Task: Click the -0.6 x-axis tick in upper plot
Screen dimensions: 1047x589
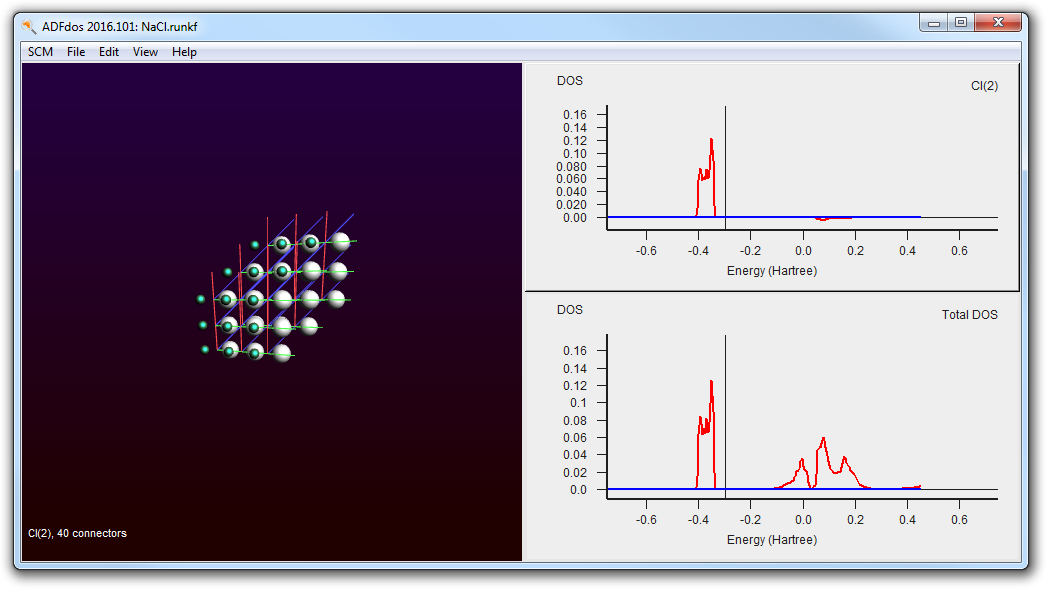Action: (x=646, y=251)
